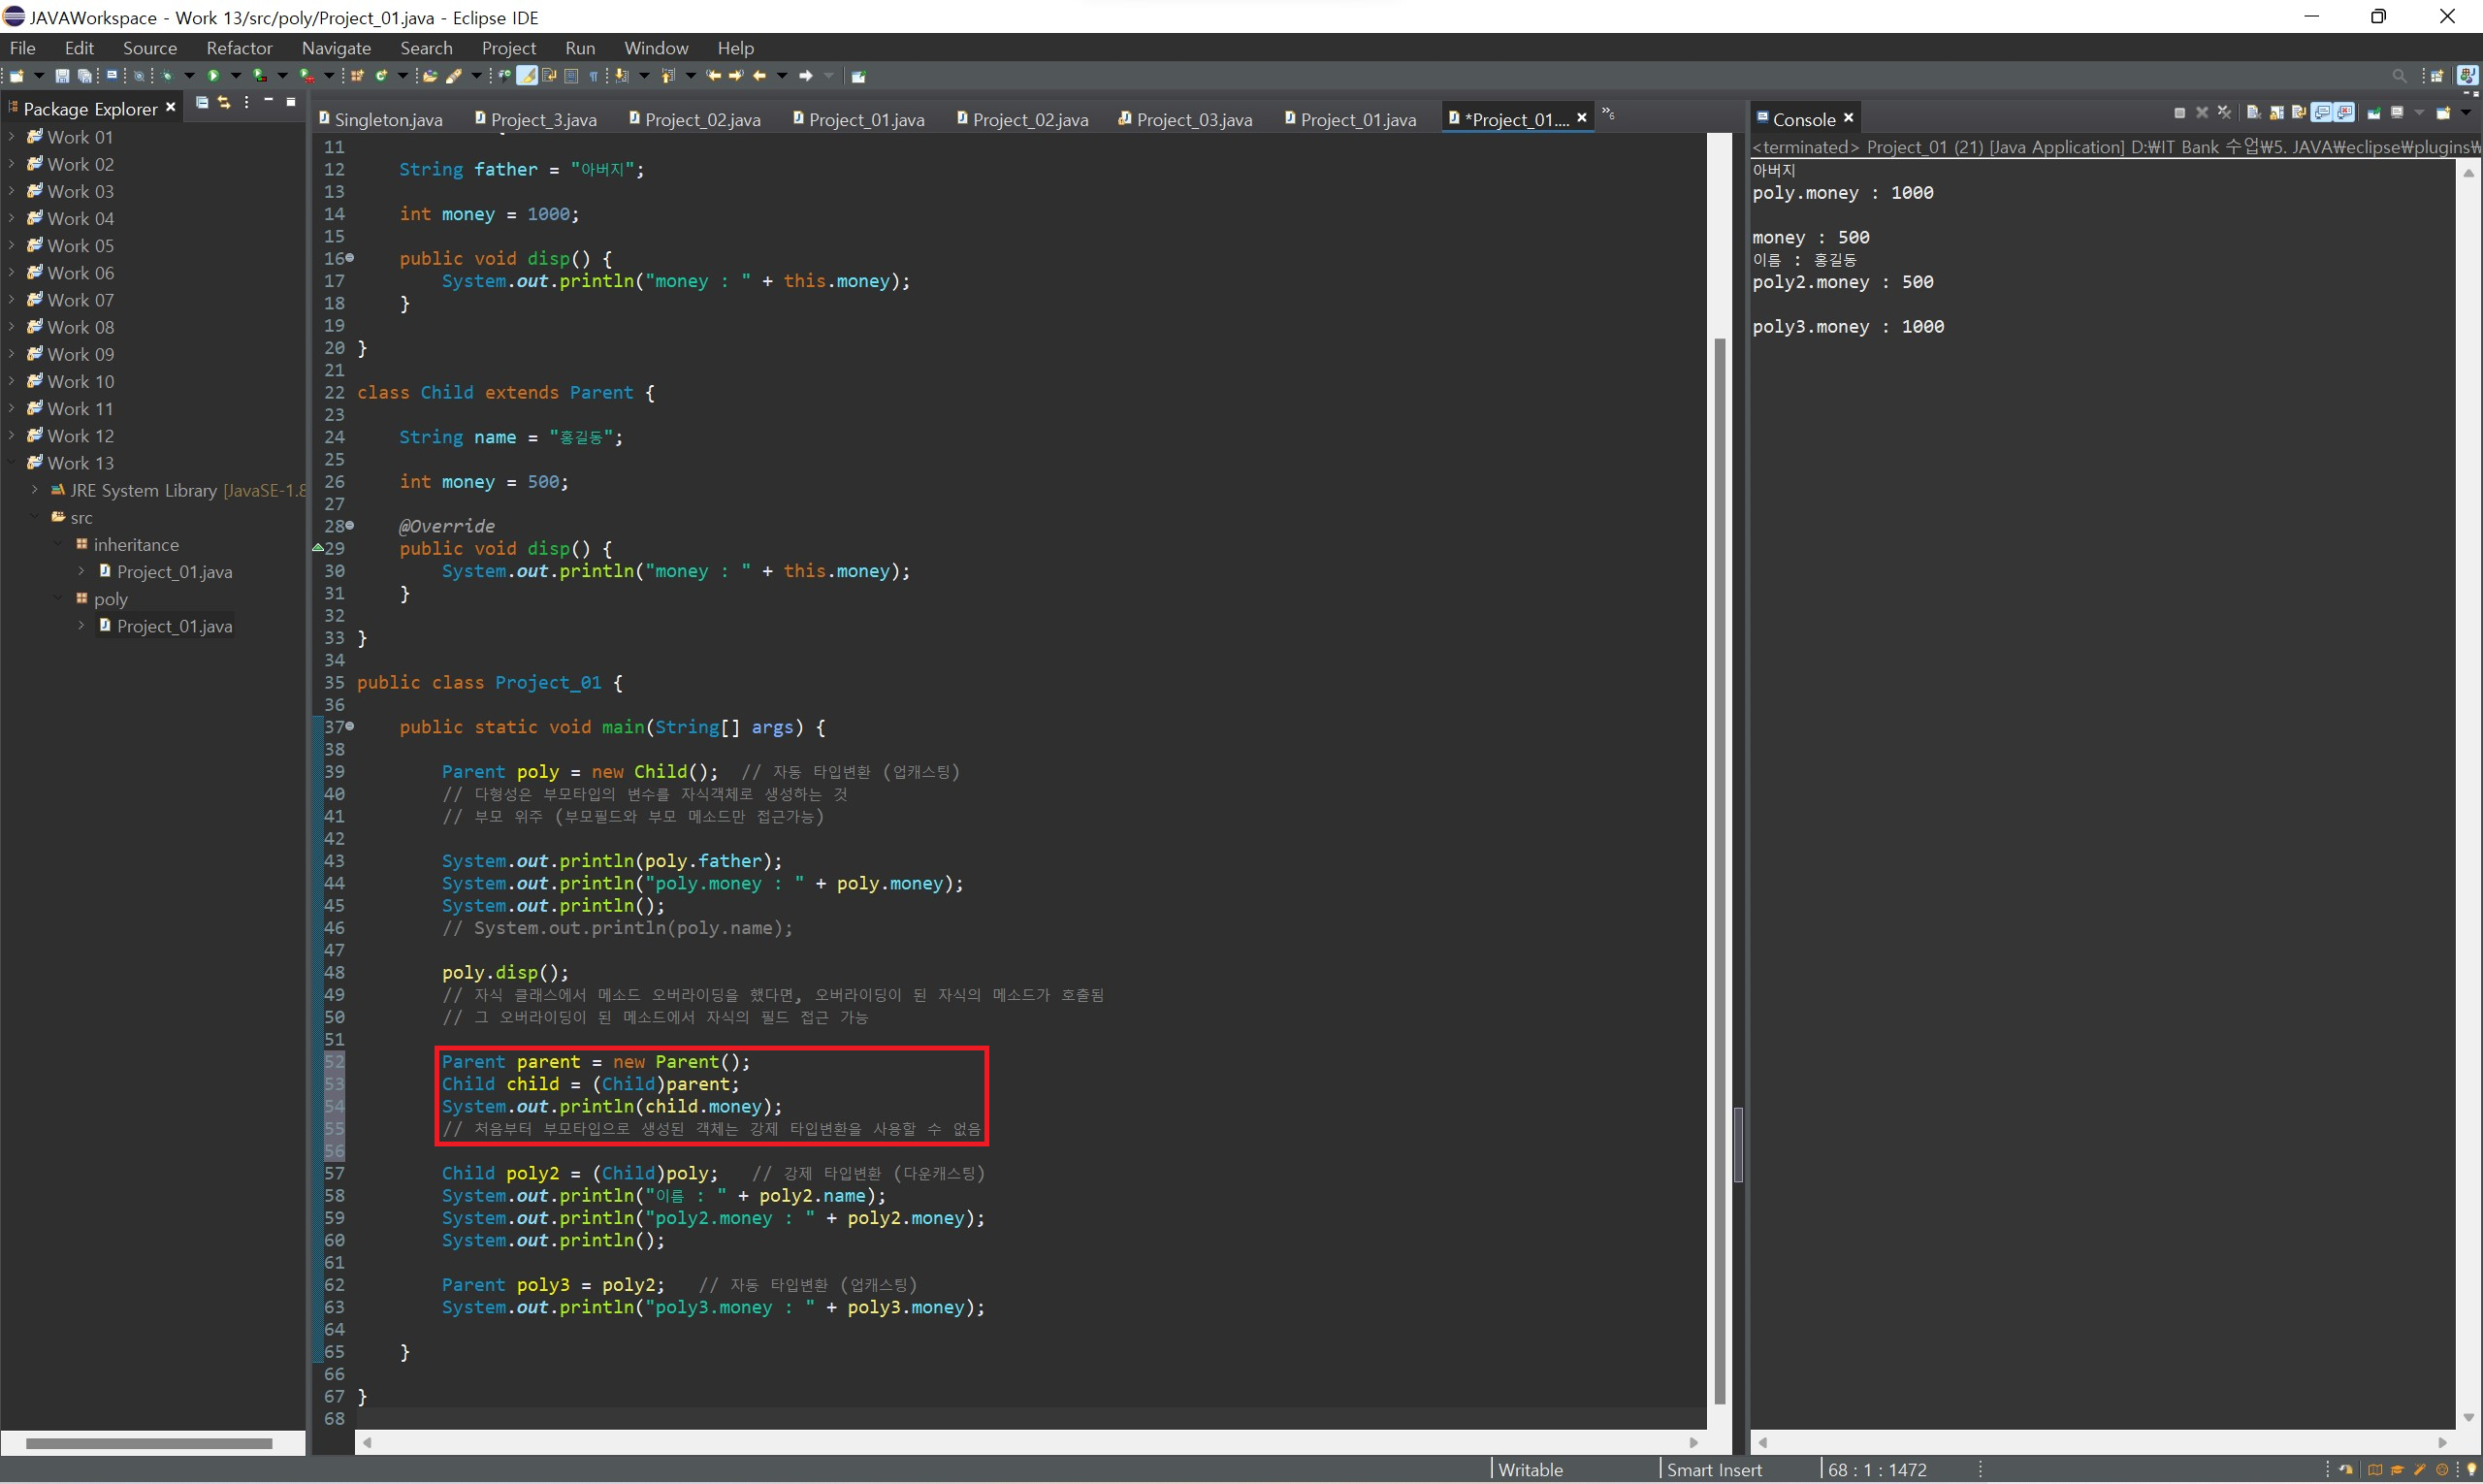Image resolution: width=2483 pixels, height=1484 pixels.
Task: Collapse all in Package Explorer
Action: (202, 102)
